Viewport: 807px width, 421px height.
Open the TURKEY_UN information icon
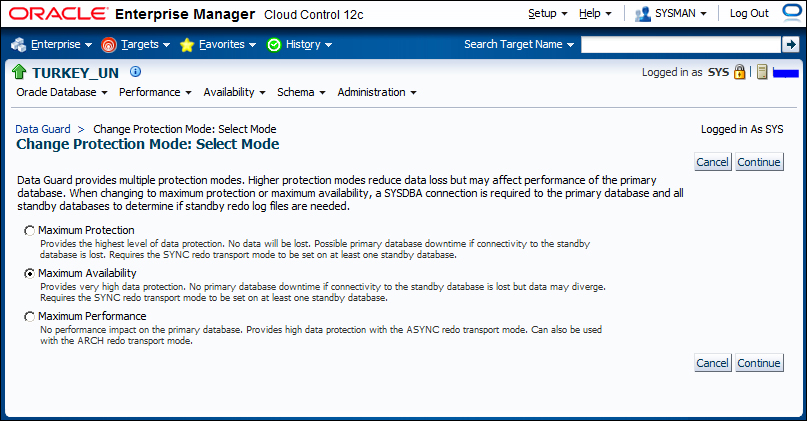point(135,72)
